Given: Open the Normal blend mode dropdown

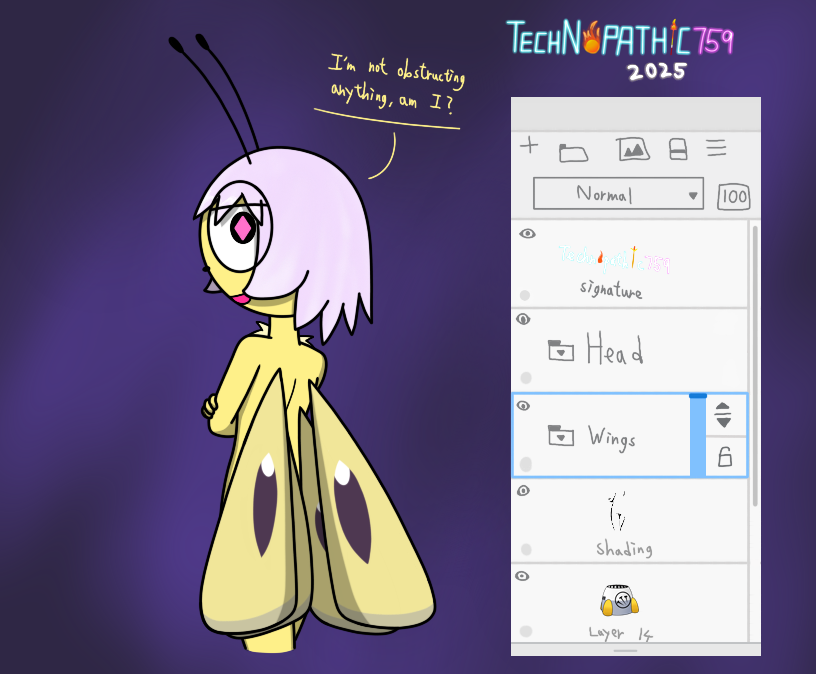Looking at the screenshot, I should point(618,194).
